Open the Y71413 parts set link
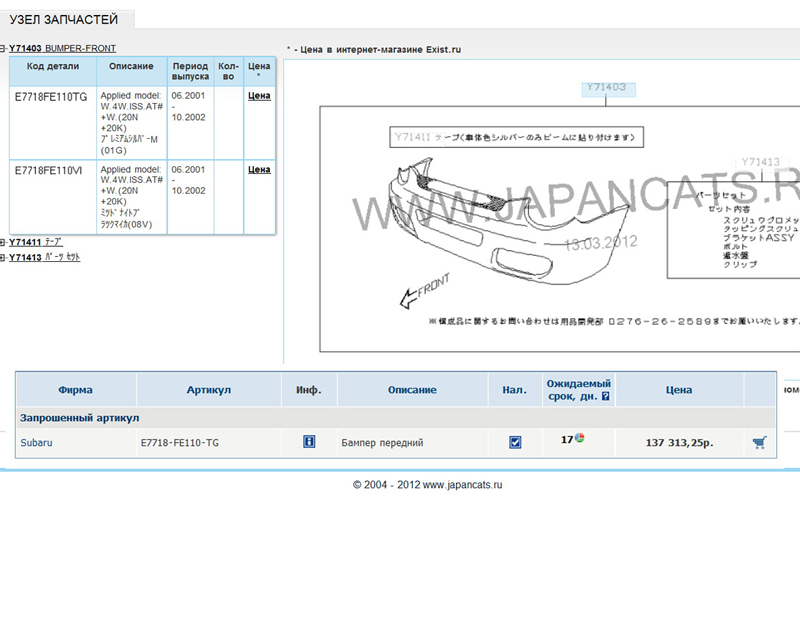 coord(44,257)
